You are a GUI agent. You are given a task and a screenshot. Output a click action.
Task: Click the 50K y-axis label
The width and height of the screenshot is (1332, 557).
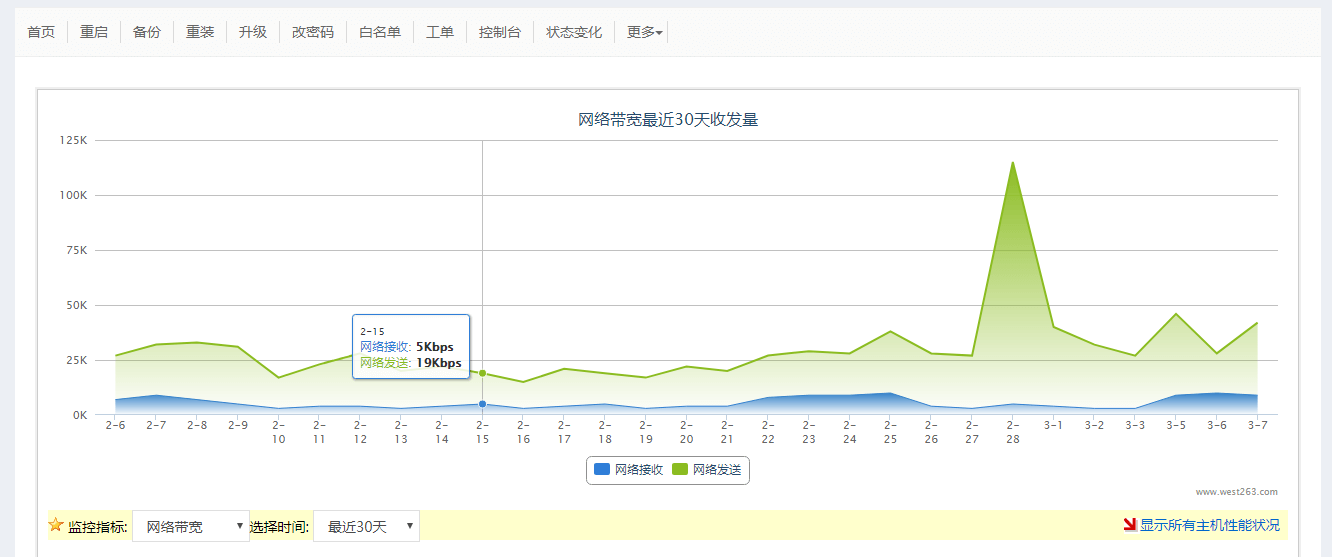point(77,305)
